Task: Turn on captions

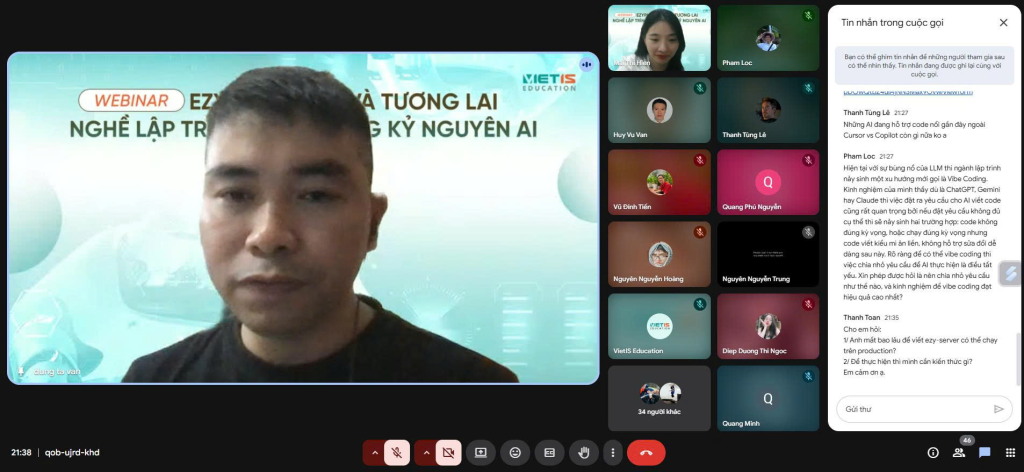Action: pyautogui.click(x=549, y=452)
